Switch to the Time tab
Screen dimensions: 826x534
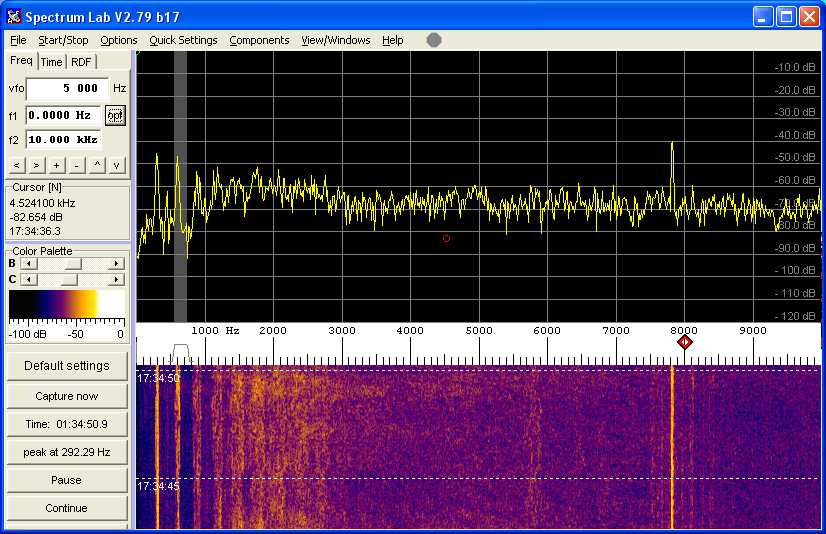[x=52, y=62]
